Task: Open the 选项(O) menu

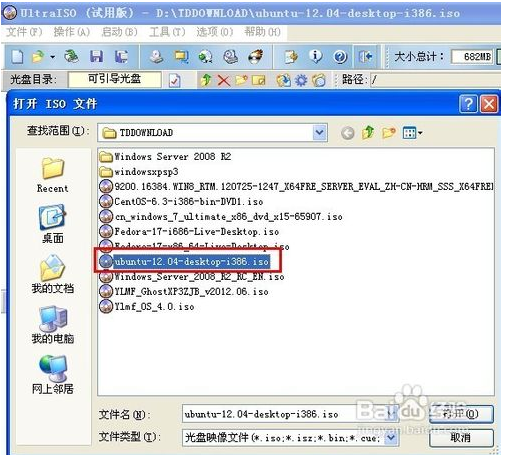Action: [215, 32]
